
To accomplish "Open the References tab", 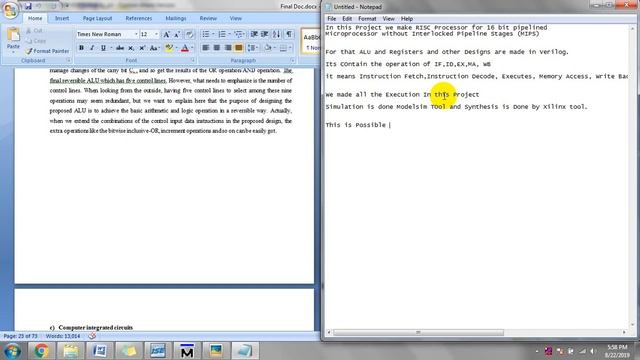I will tap(139, 18).
